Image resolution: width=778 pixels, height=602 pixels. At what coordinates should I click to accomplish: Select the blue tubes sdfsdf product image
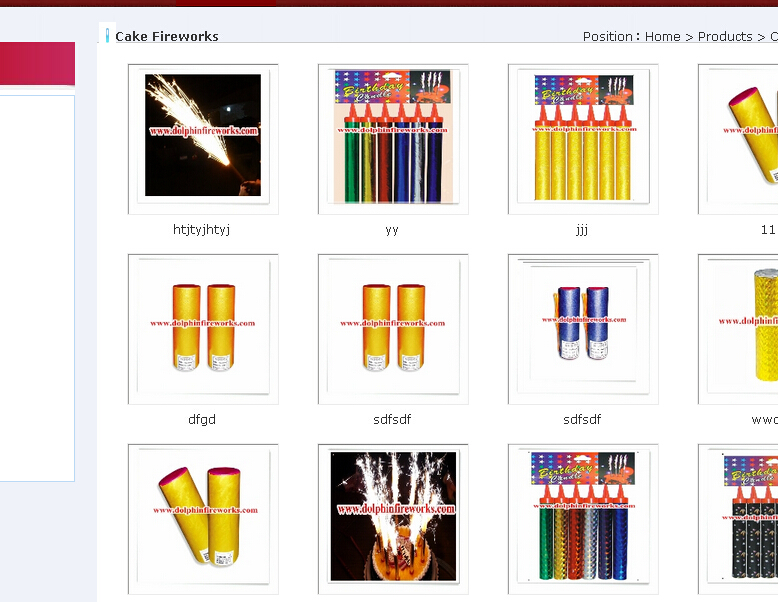(583, 329)
